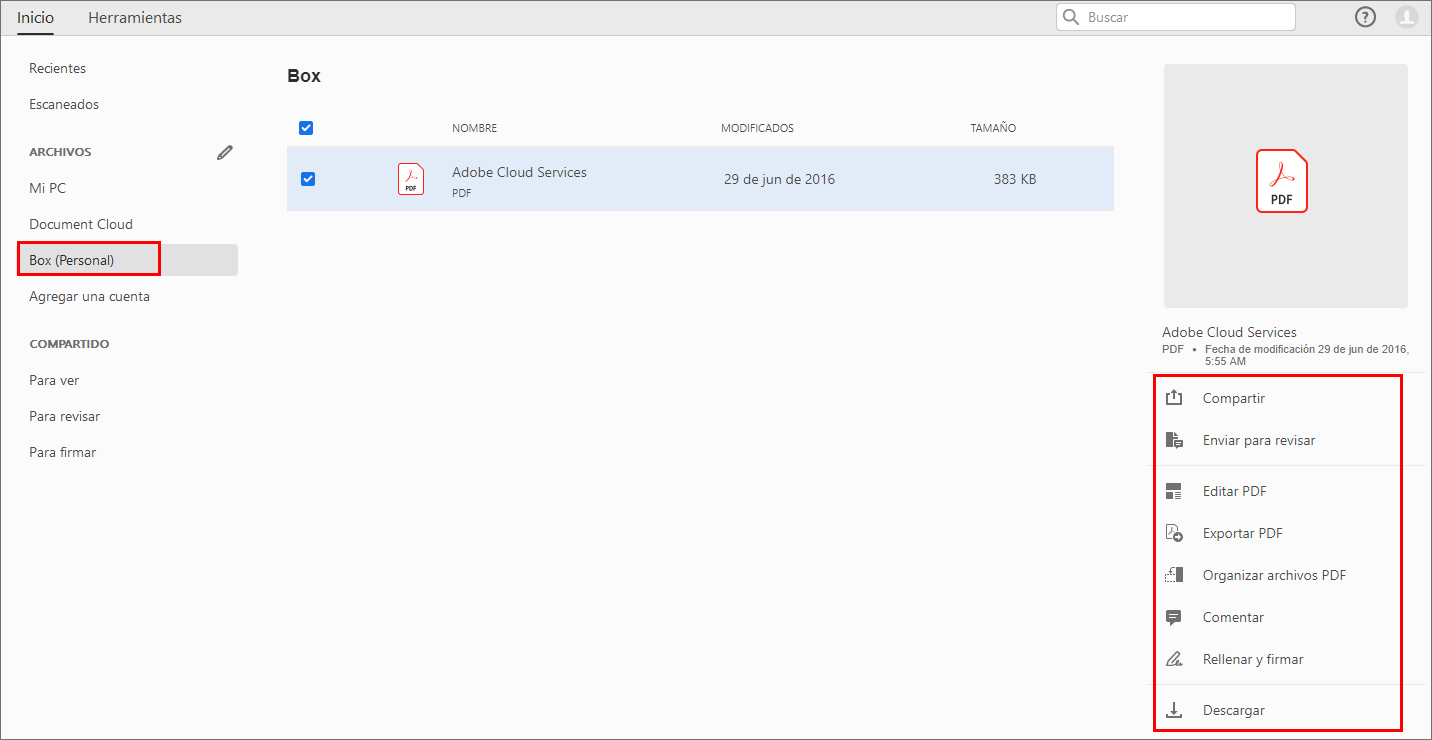
Task: Click the Enviar para revisar icon
Action: (1173, 440)
